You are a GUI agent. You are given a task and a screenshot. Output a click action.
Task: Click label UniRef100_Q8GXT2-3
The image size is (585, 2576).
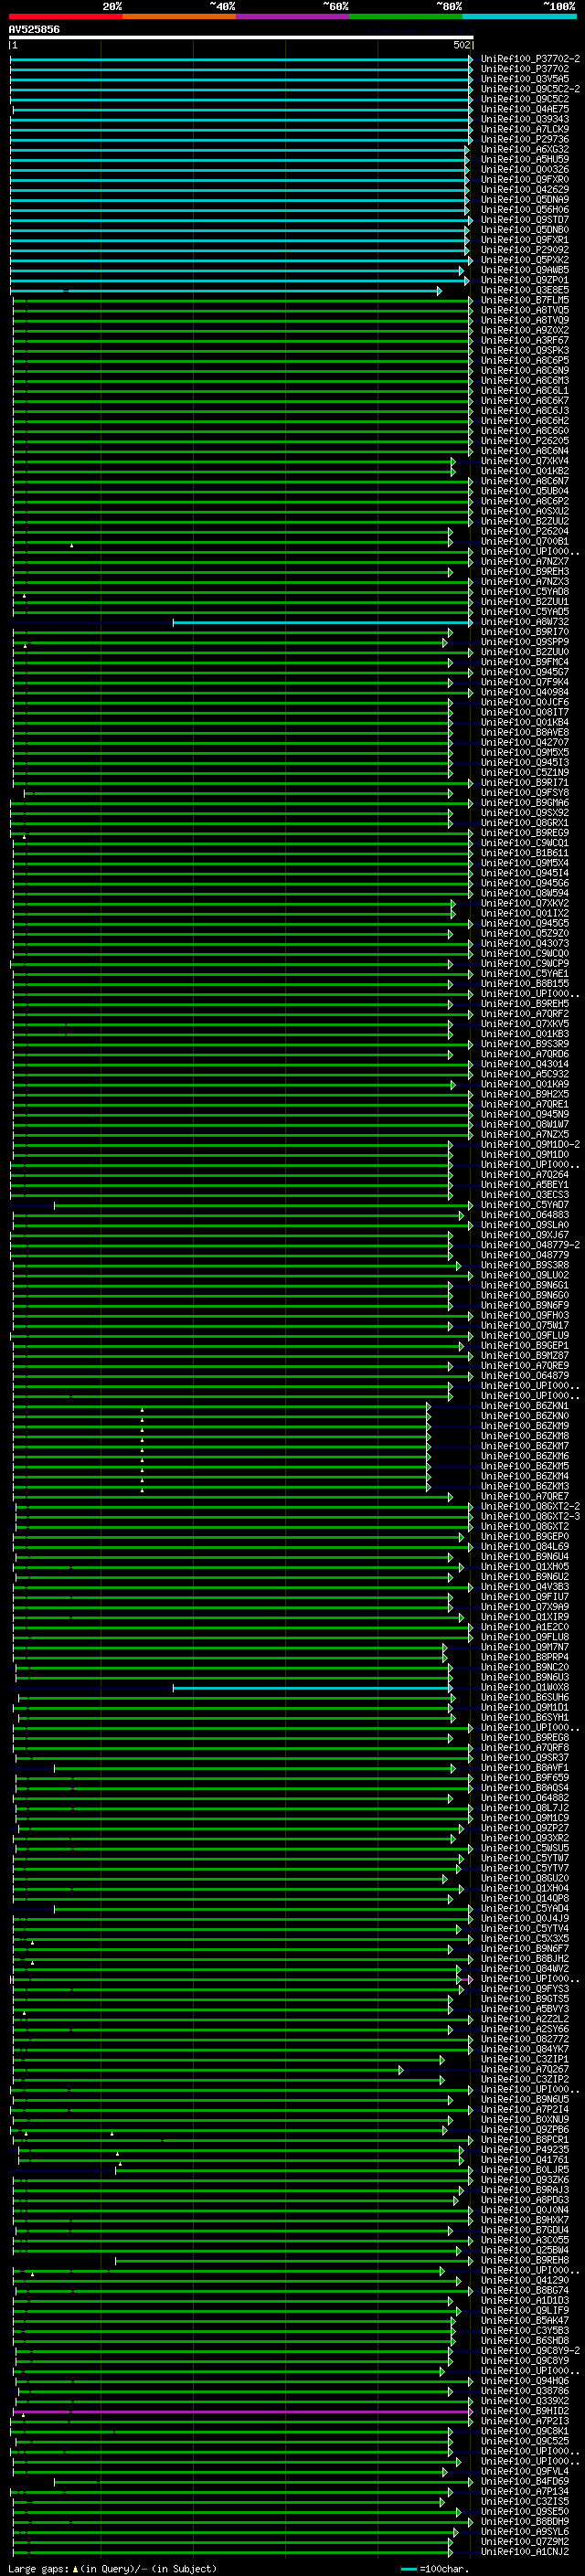[530, 1516]
